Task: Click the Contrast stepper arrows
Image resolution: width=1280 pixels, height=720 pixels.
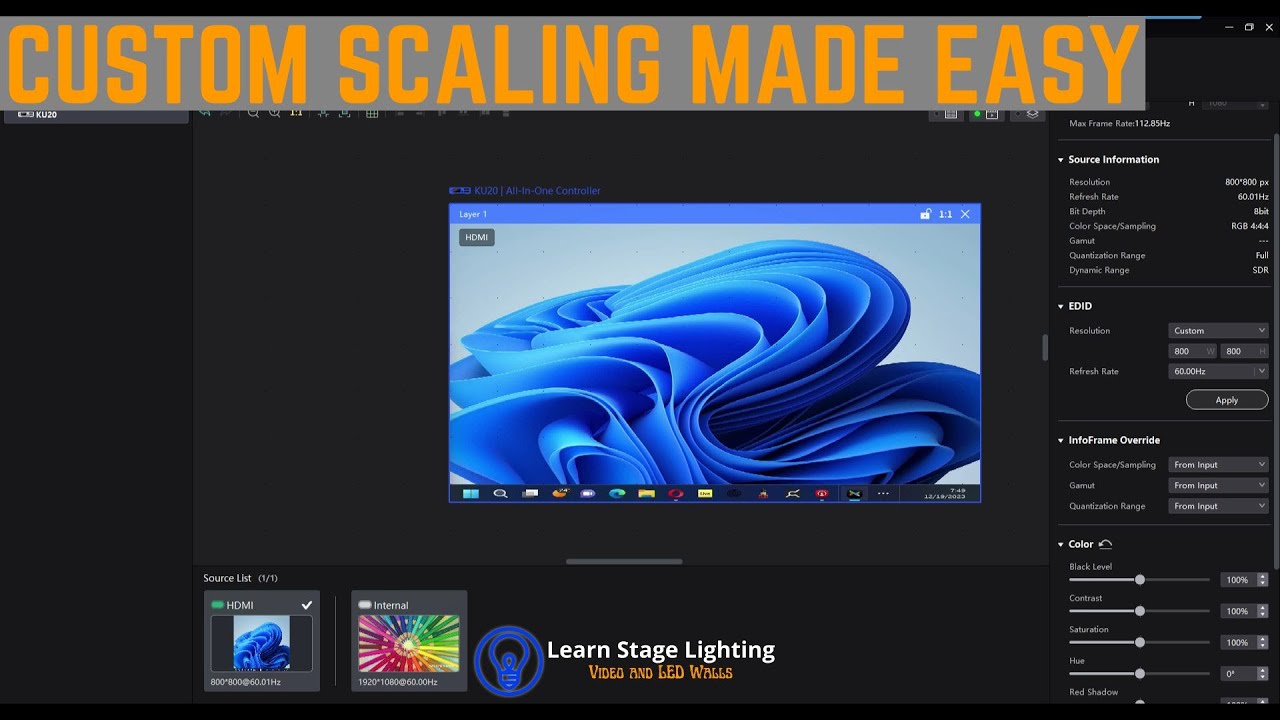Action: (x=1262, y=611)
